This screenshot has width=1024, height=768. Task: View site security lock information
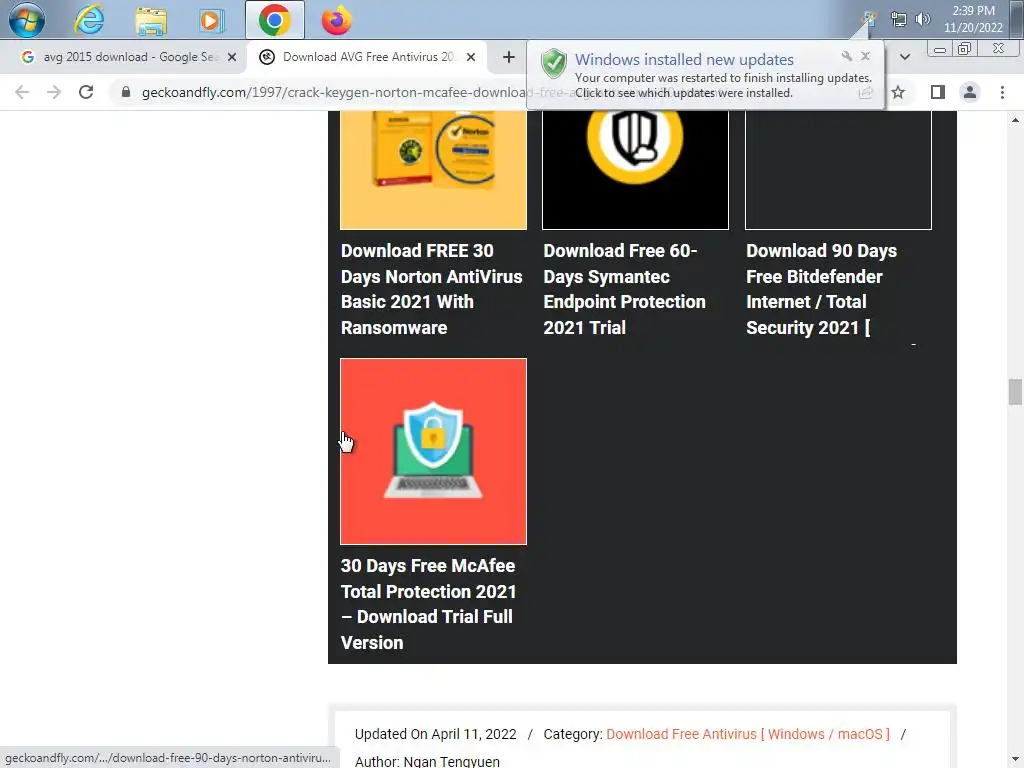tap(126, 92)
